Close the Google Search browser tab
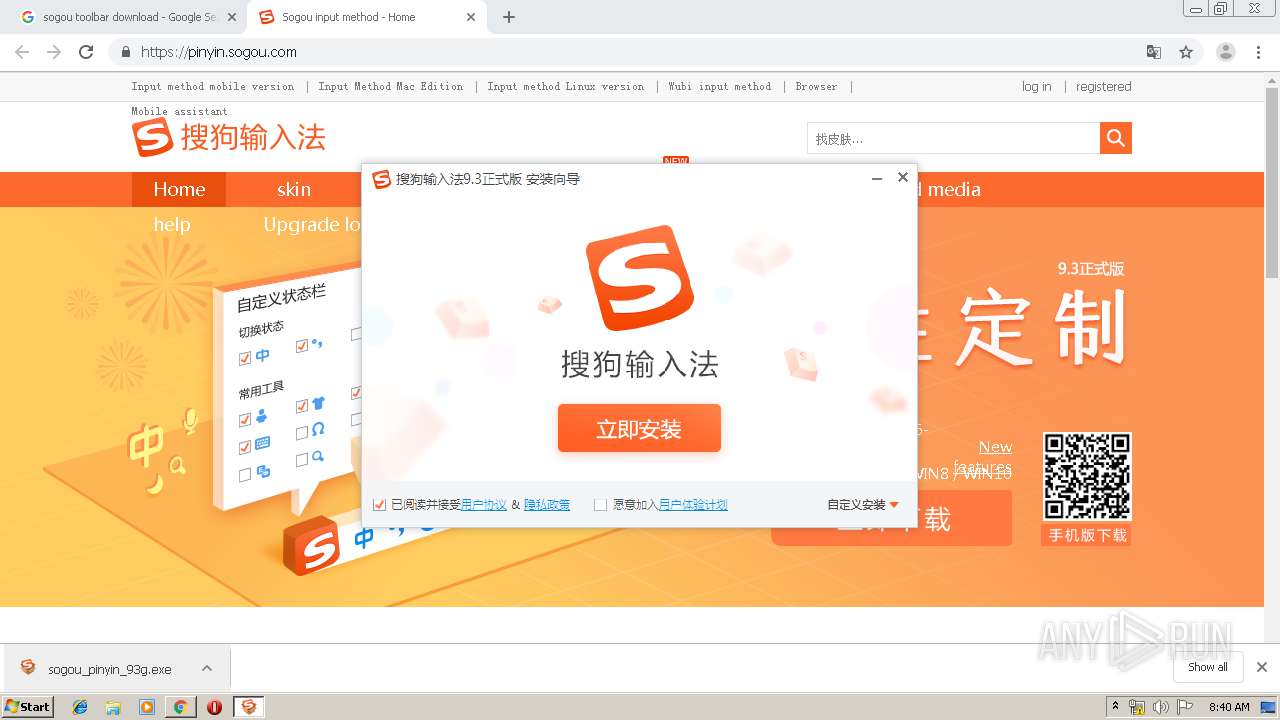The height and width of the screenshot is (720, 1280). point(232,17)
